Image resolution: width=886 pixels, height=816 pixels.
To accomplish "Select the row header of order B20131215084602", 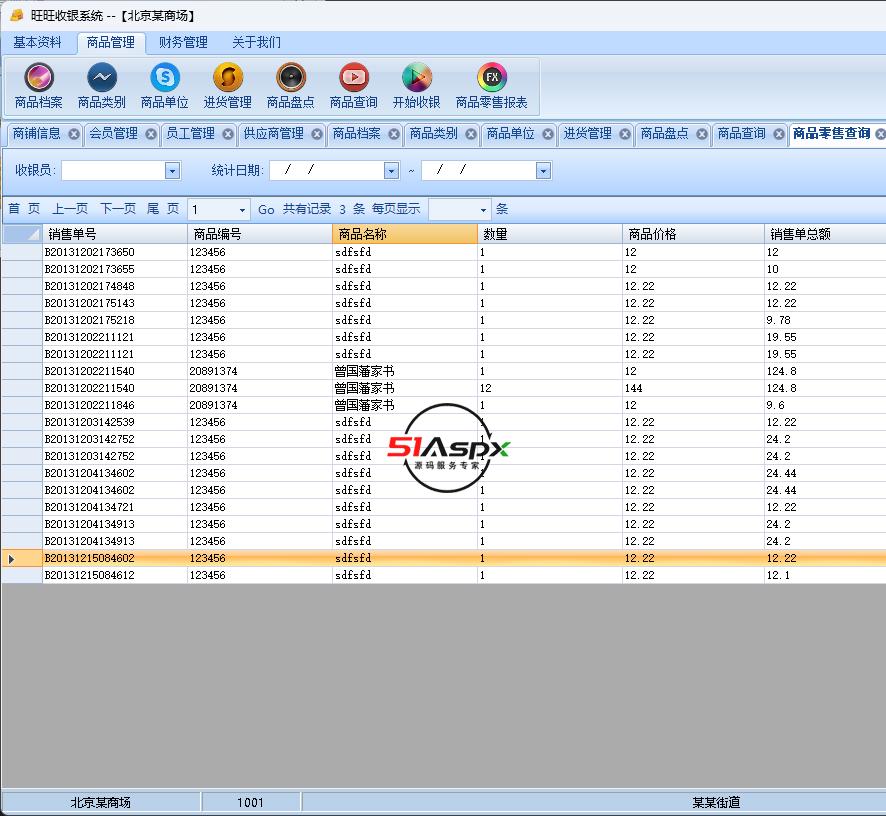I will point(23,558).
